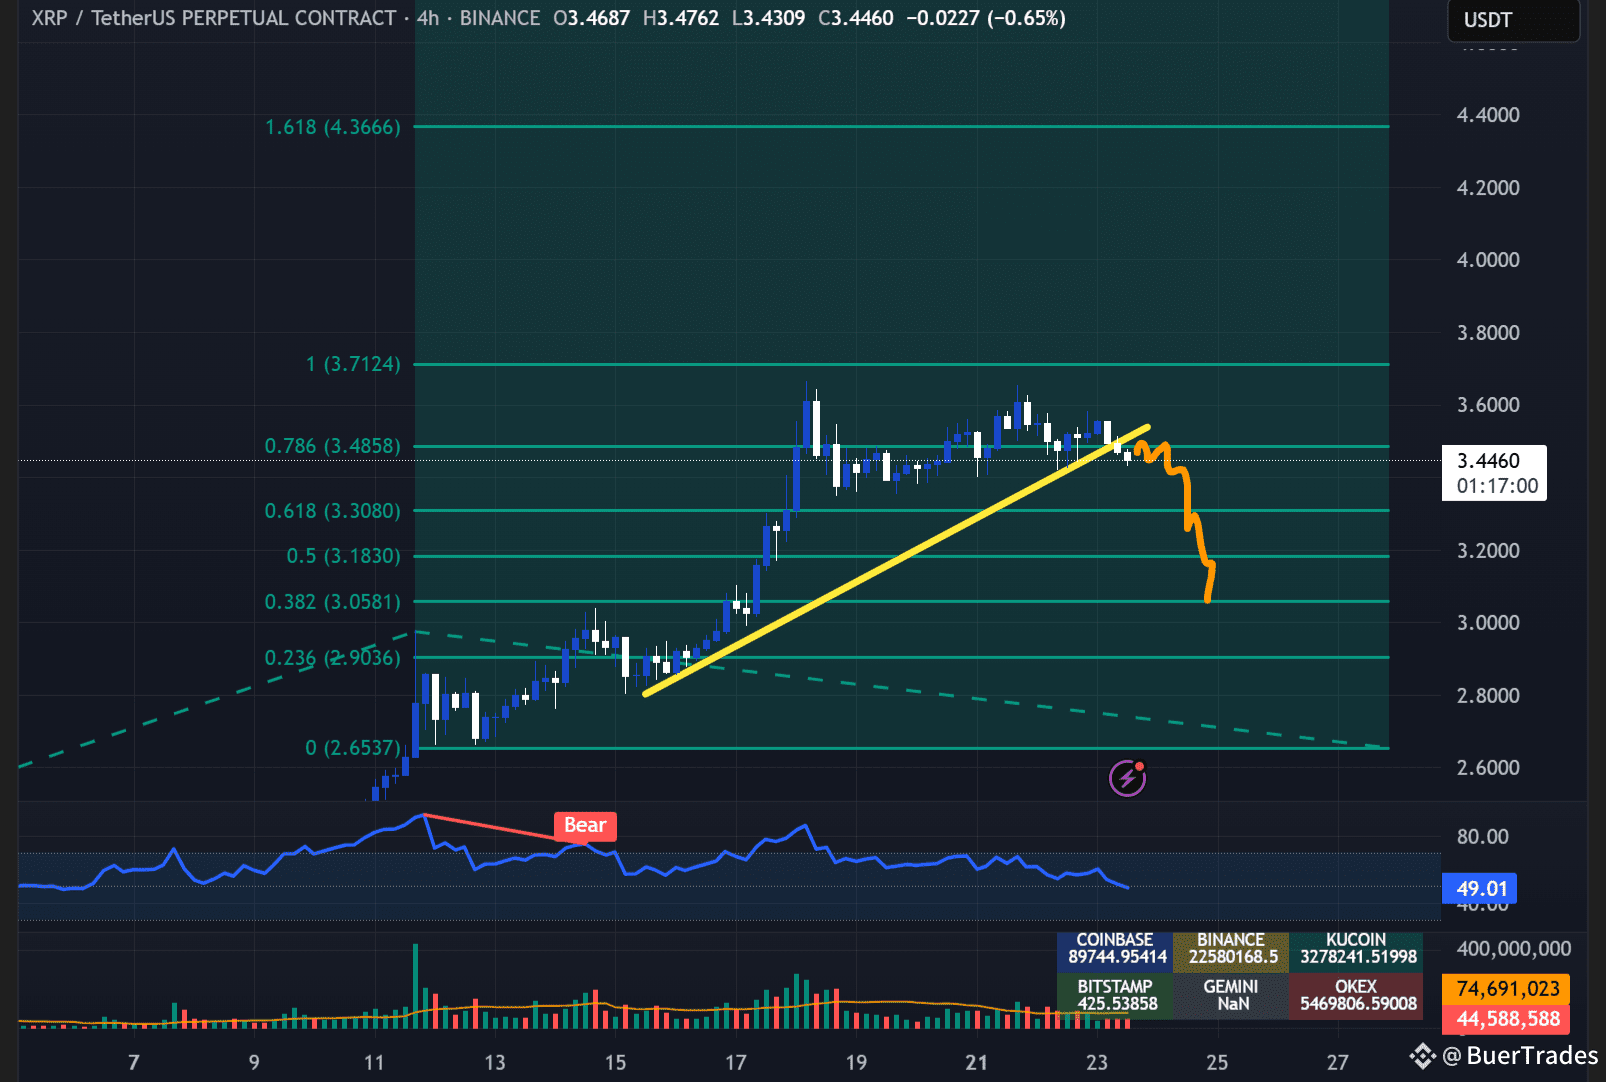The height and width of the screenshot is (1082, 1606).
Task: Select the high value H3.4762
Action: [681, 18]
